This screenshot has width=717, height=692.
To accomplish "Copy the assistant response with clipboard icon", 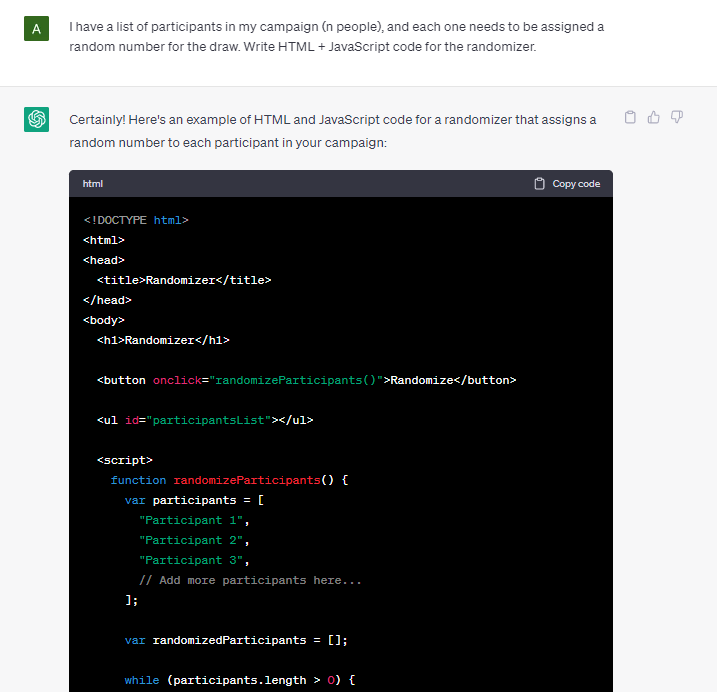I will point(630,118).
